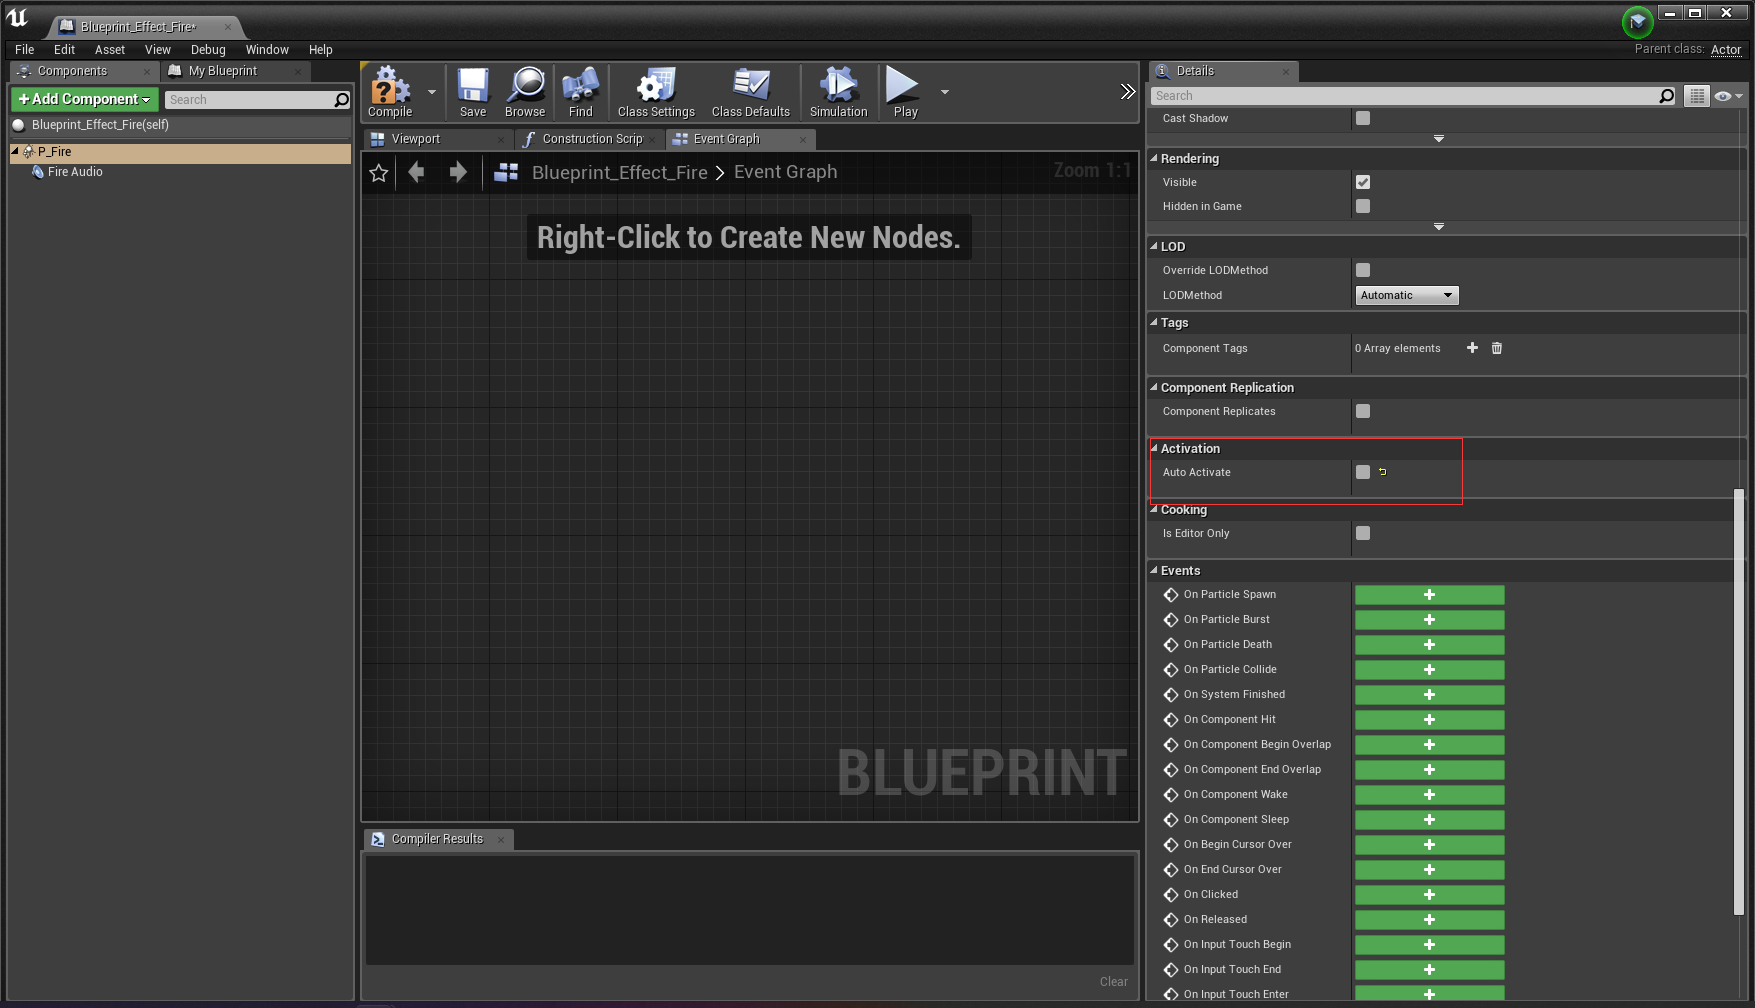Add On Particle Collide event
The width and height of the screenshot is (1755, 1008).
pyautogui.click(x=1429, y=670)
